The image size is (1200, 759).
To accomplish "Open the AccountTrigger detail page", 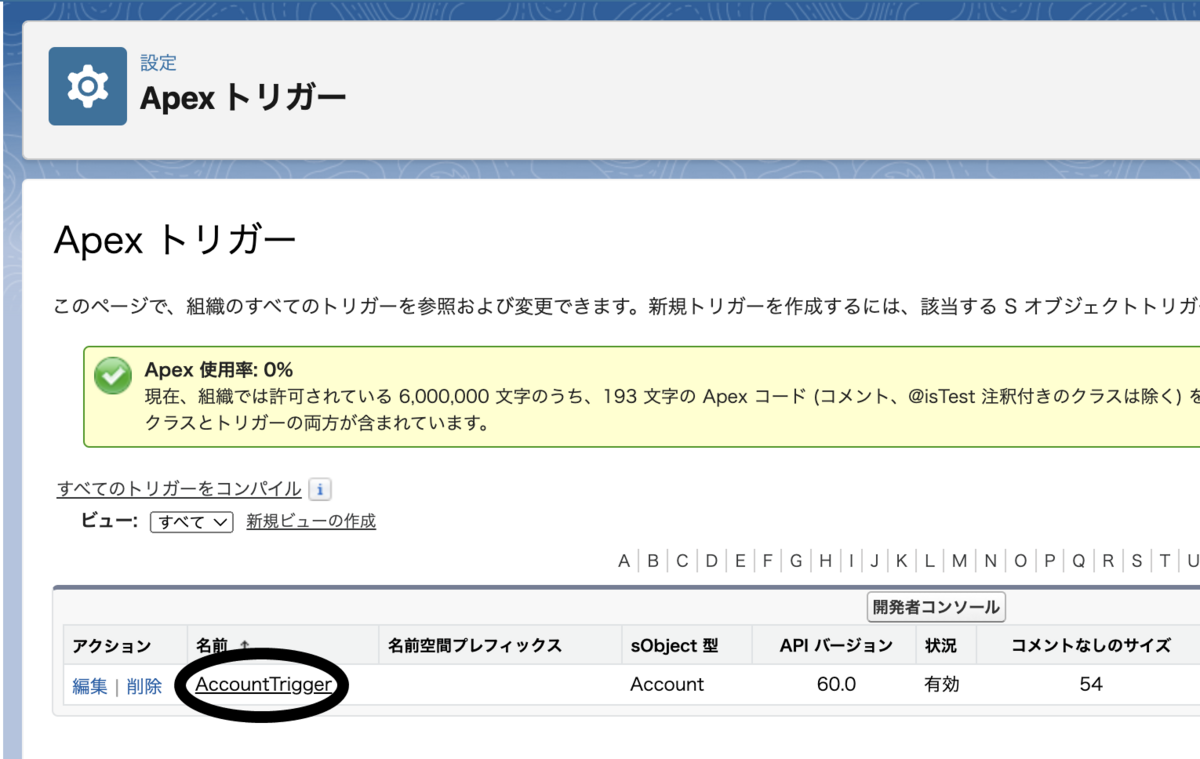I will click(263, 686).
